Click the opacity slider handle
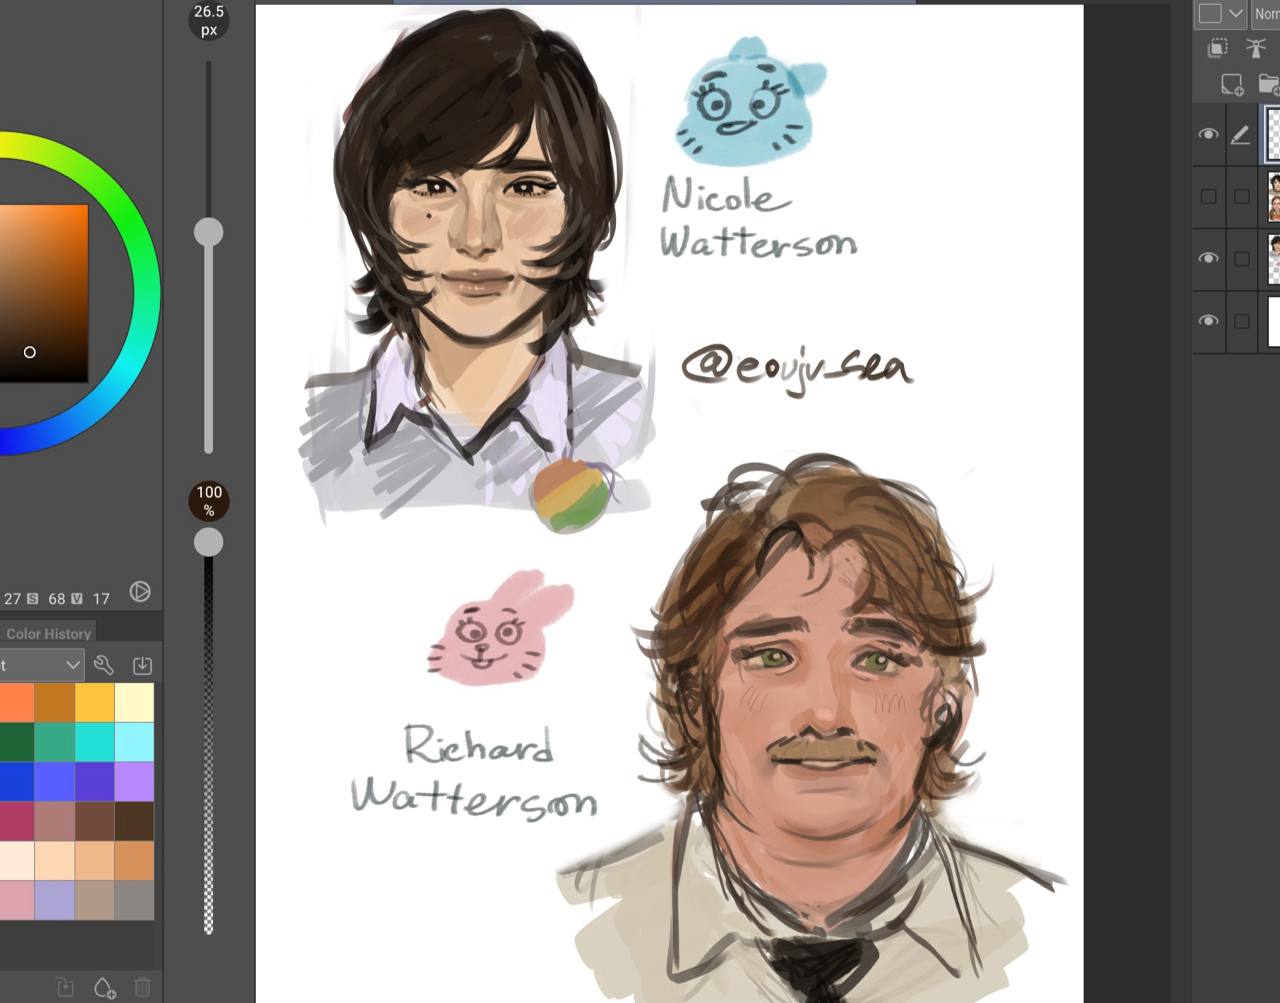This screenshot has height=1003, width=1280. (x=208, y=542)
